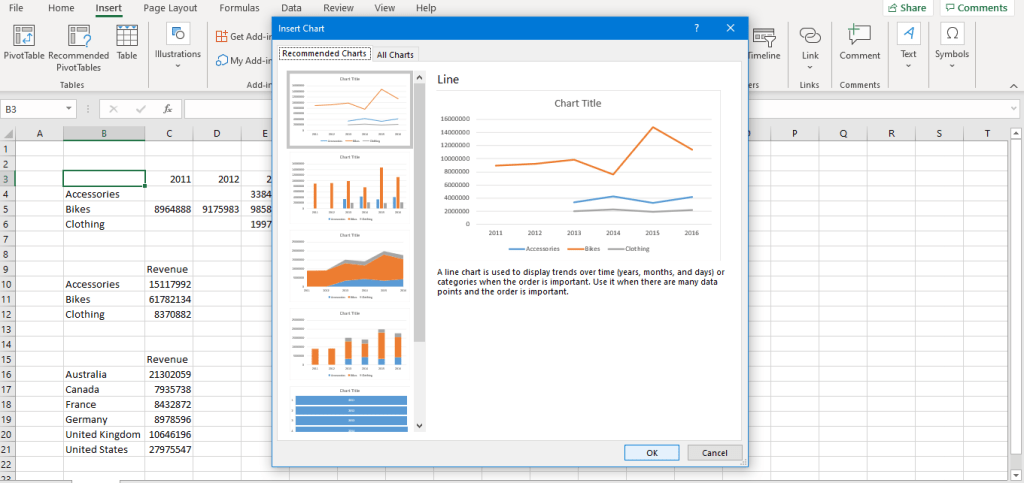Viewport: 1024px width, 483px height.
Task: Open the Symbols dropdown
Action: pos(952,45)
